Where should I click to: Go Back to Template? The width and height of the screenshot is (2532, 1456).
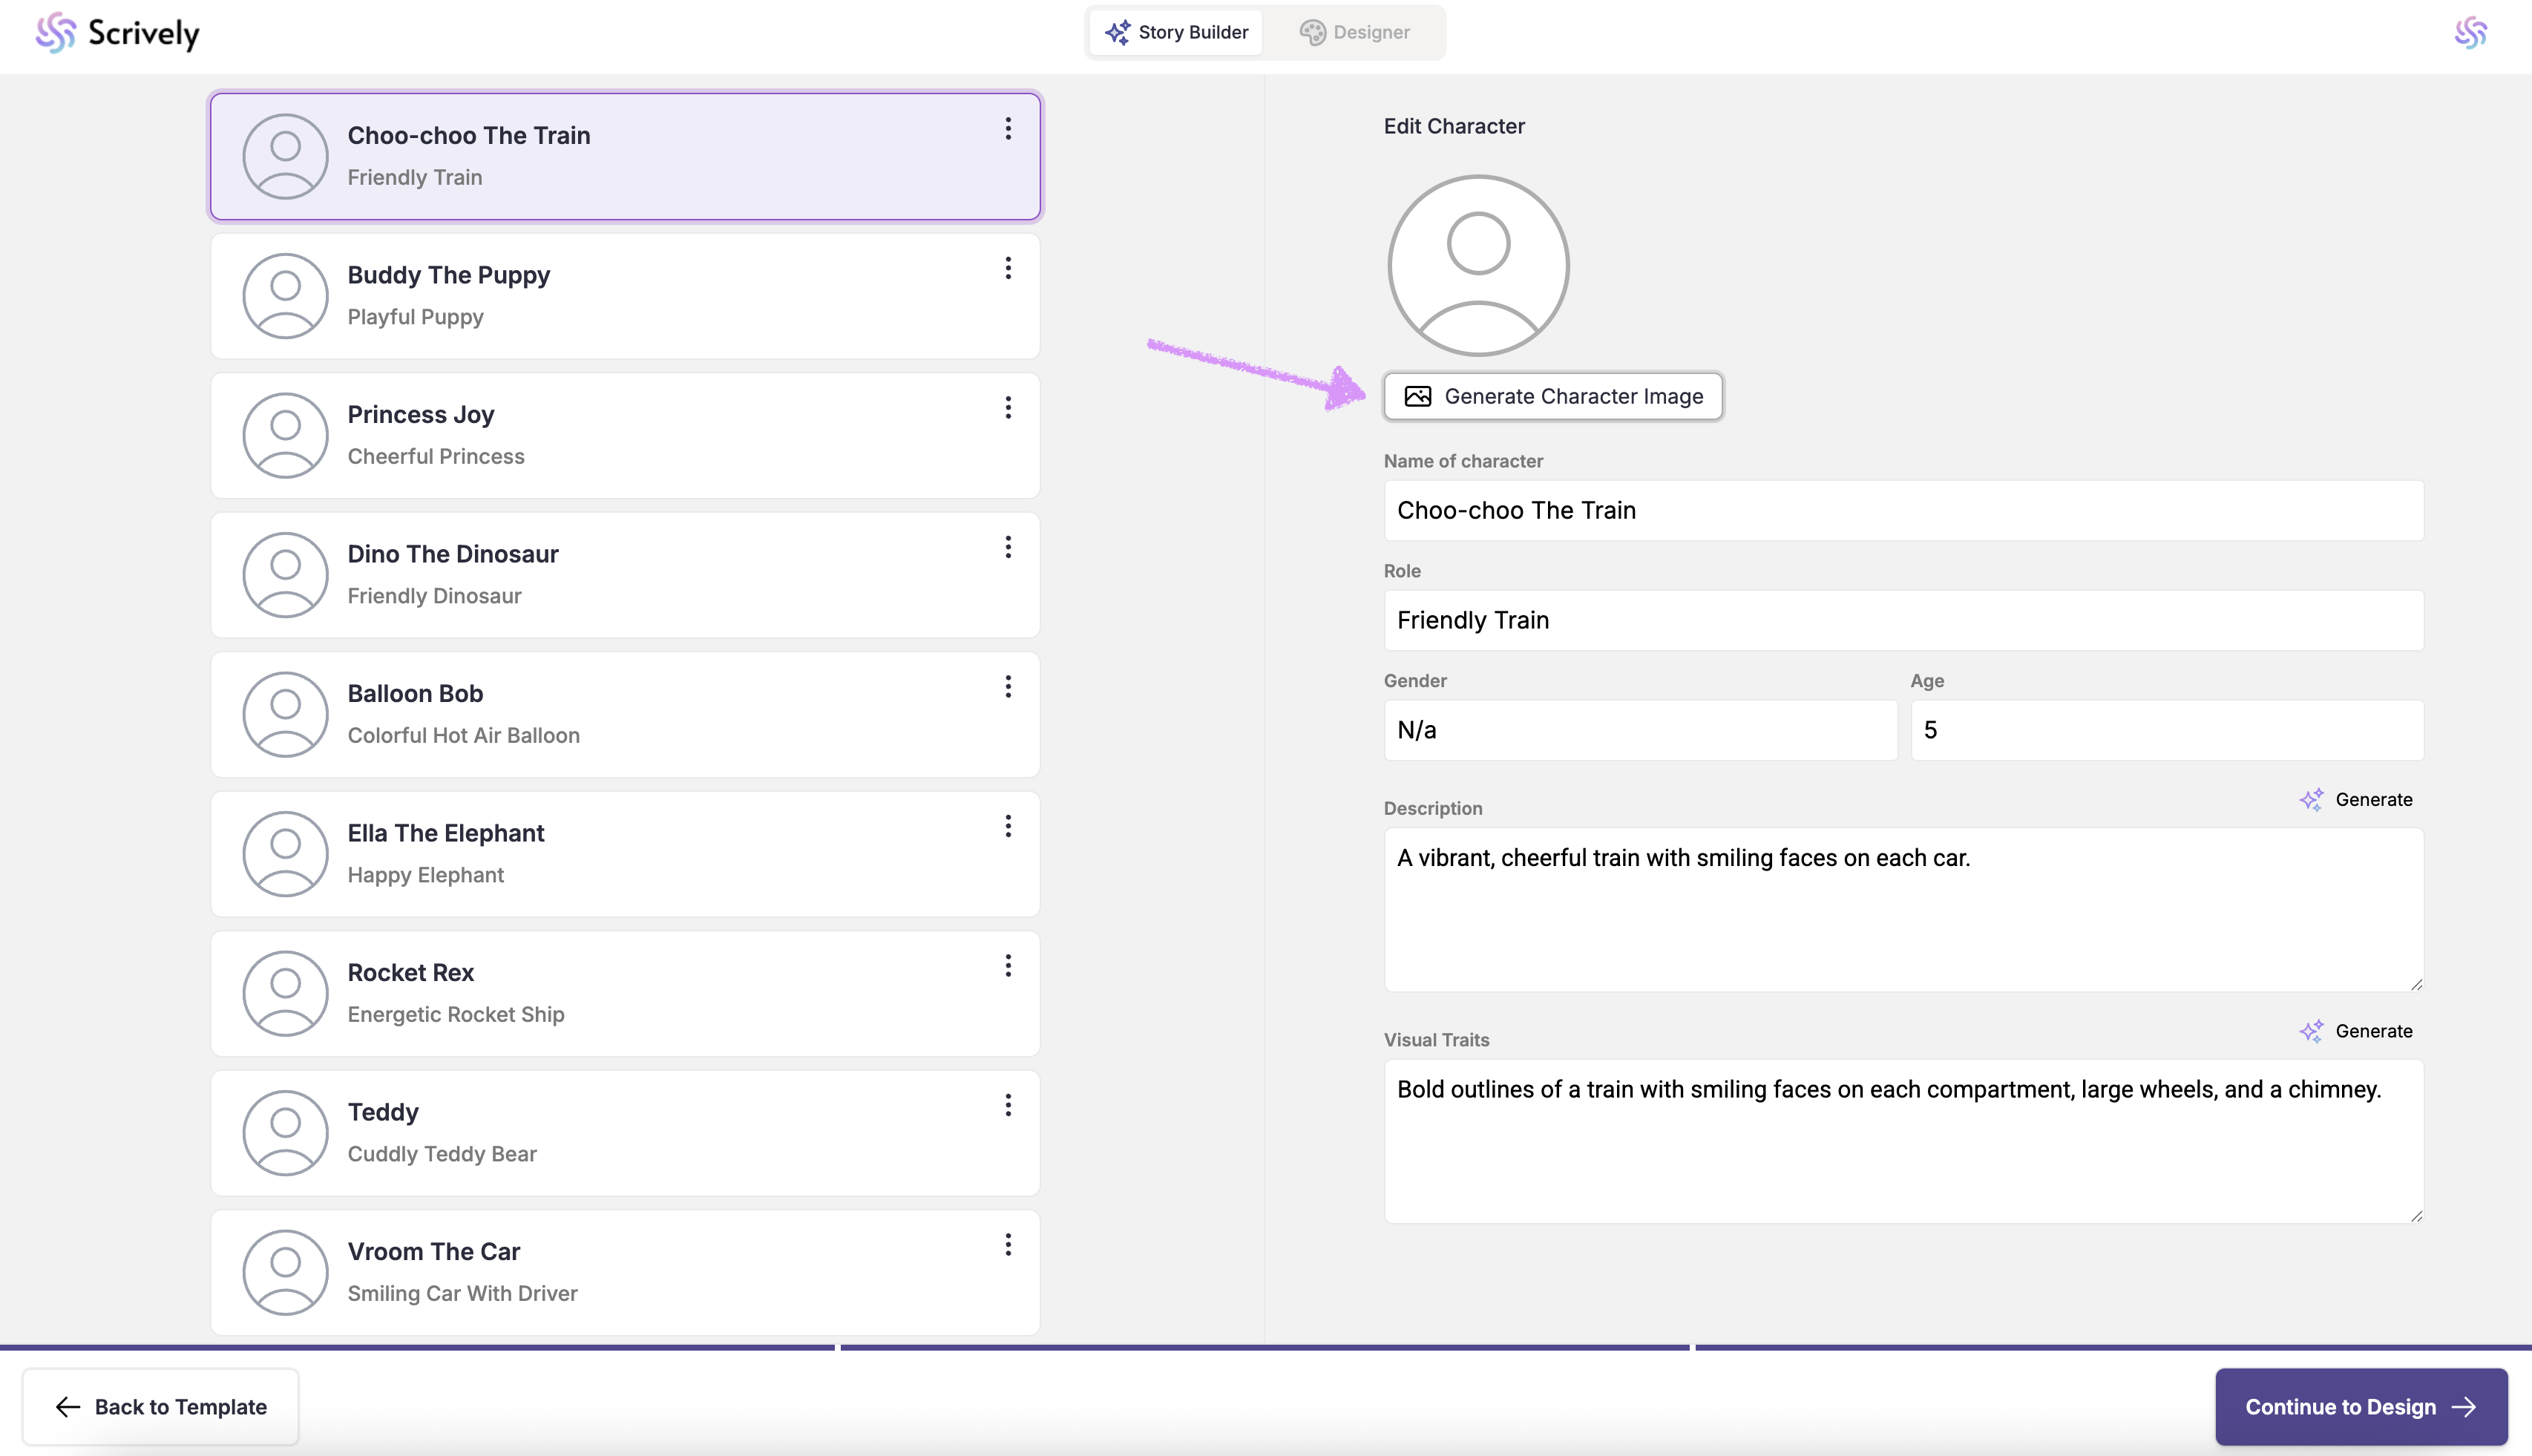click(161, 1407)
